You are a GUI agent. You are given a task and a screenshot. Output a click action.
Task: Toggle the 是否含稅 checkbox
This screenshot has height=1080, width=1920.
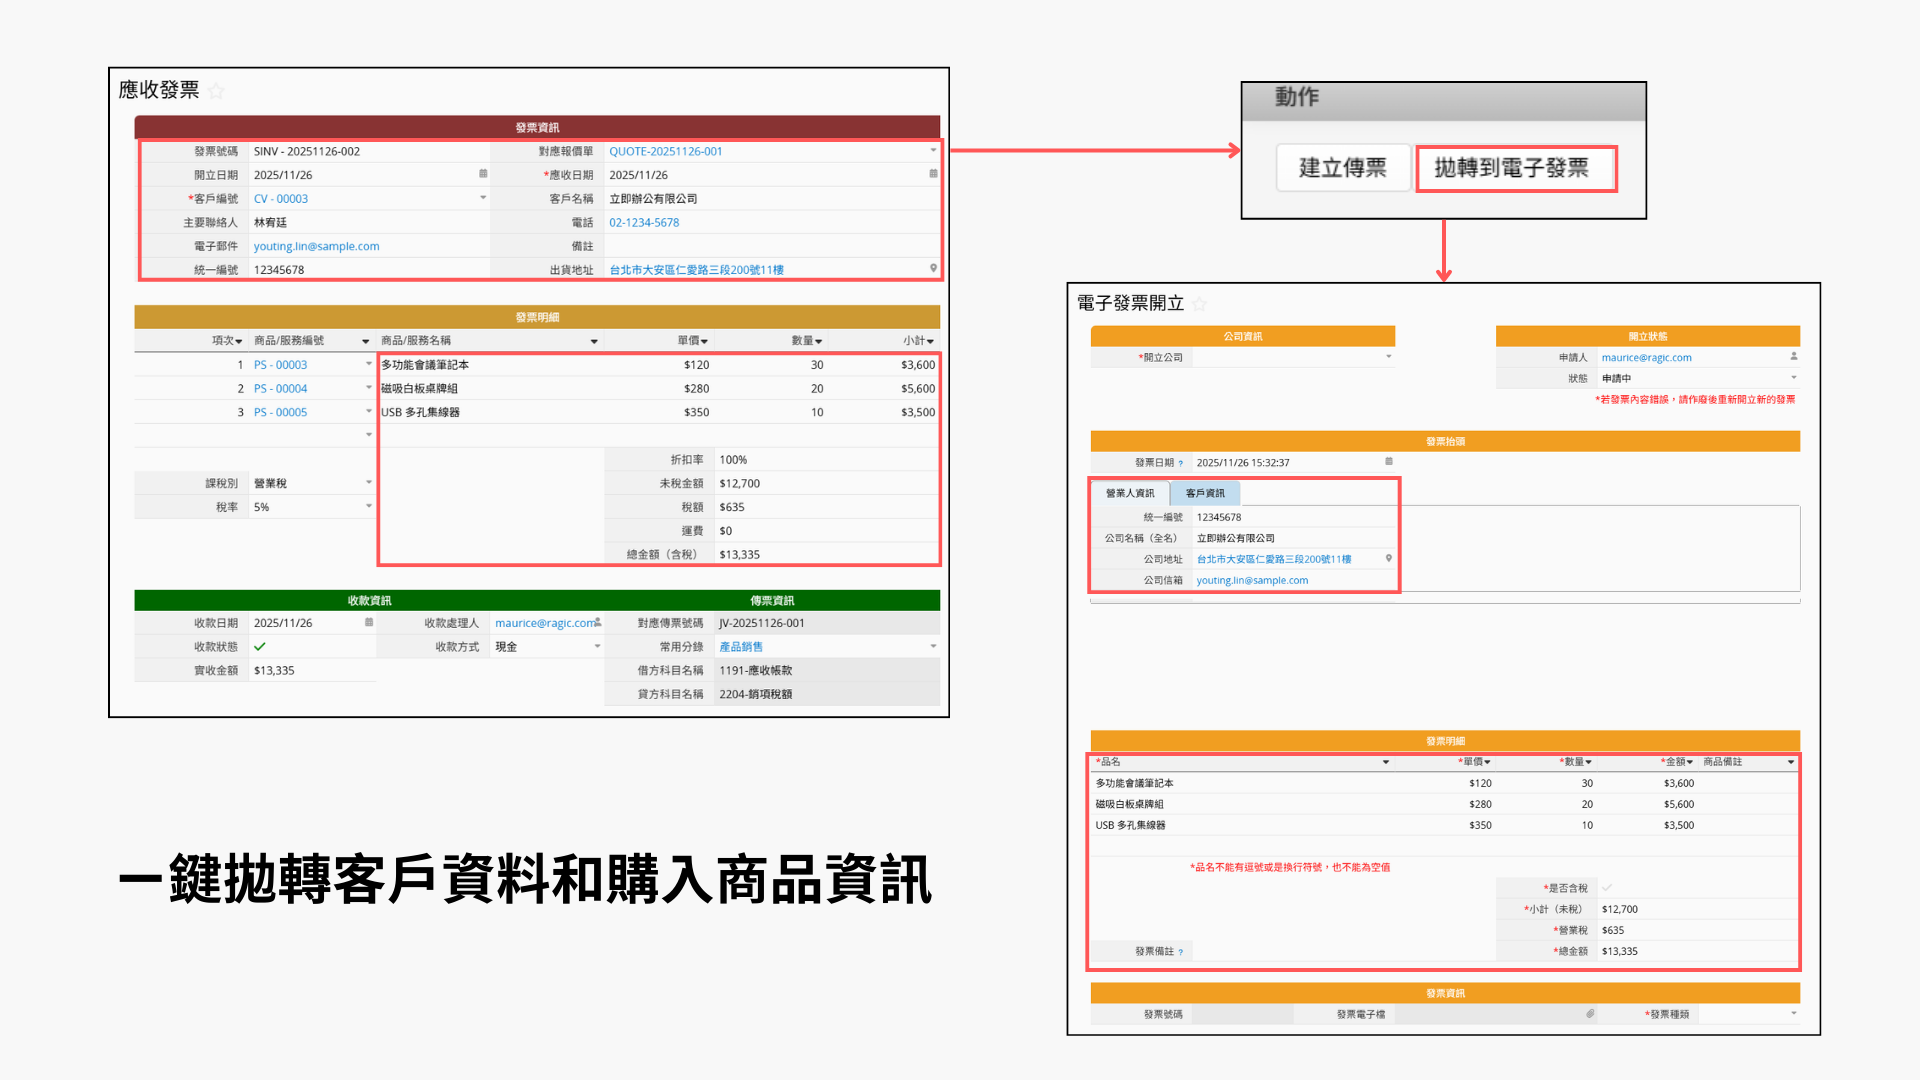pos(1607,888)
